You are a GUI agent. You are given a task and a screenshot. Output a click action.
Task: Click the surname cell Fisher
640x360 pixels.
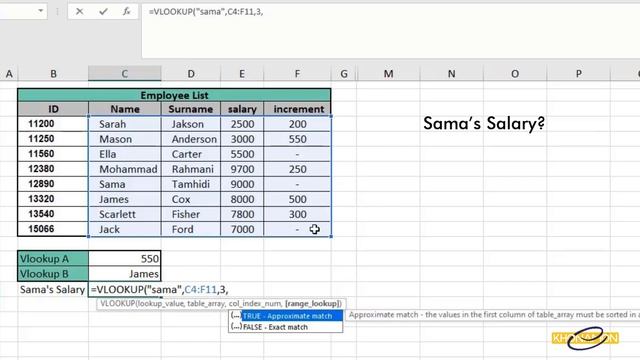click(x=191, y=214)
